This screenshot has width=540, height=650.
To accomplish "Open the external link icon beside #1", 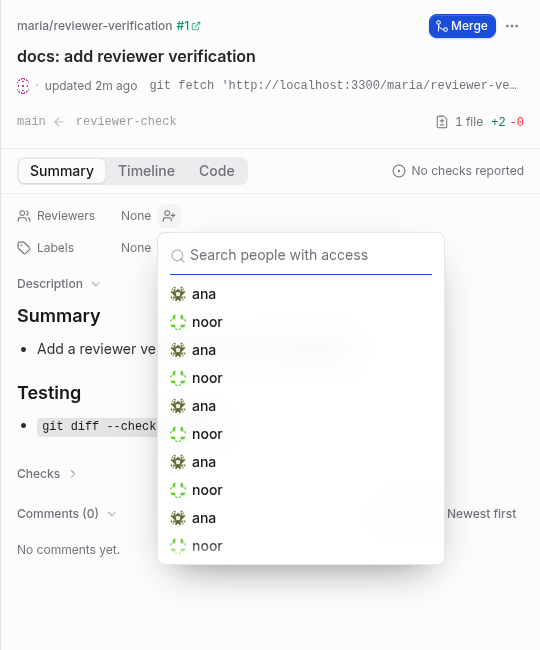I will tap(196, 26).
